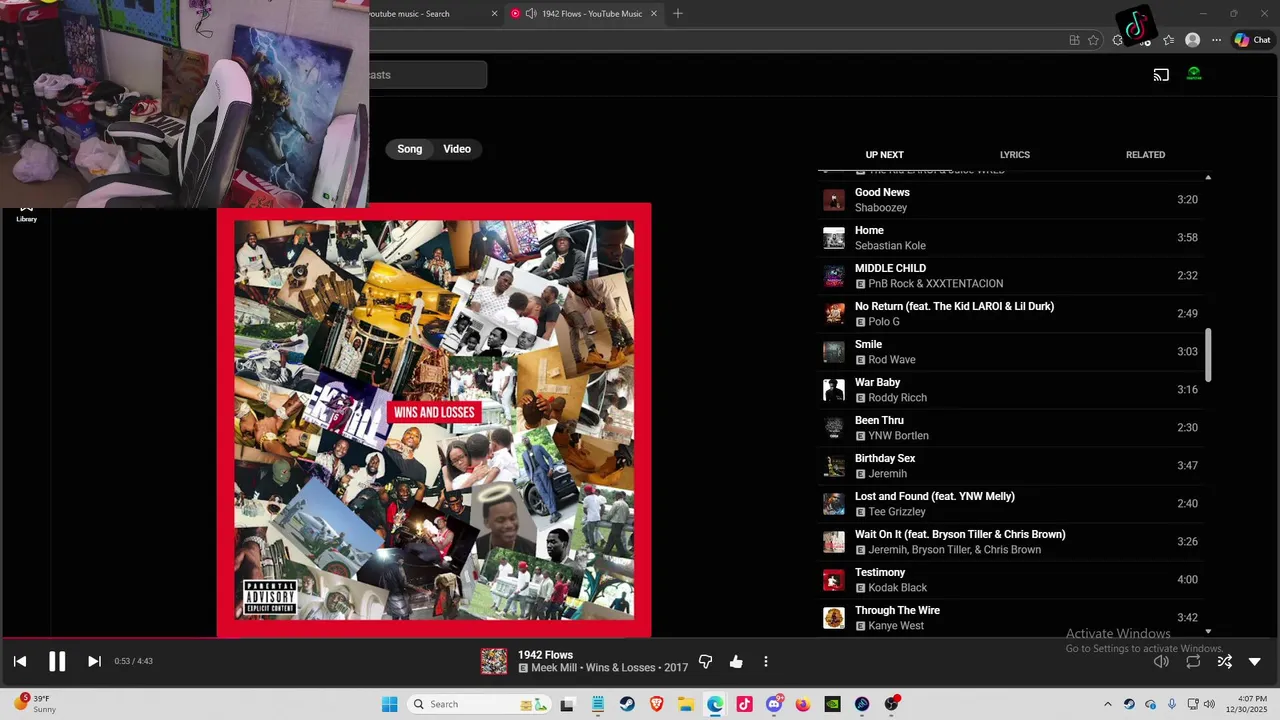
Task: Play Home by Sebastian Kole
Action: pyautogui.click(x=1010, y=238)
